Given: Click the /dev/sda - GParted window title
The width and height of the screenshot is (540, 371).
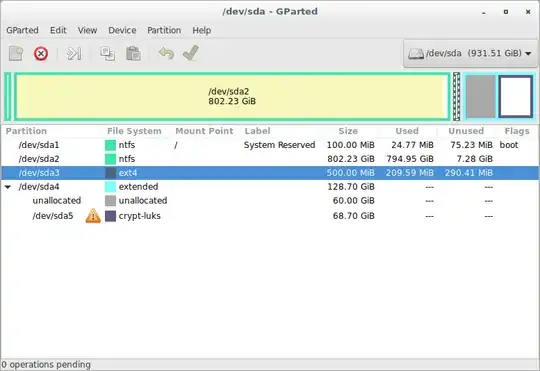Looking at the screenshot, I should coord(270,11).
